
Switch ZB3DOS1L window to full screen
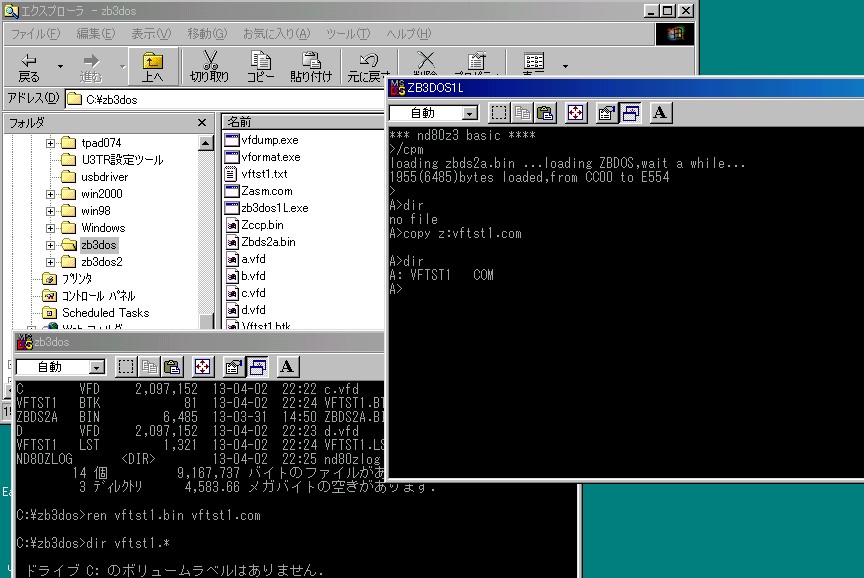coord(575,113)
